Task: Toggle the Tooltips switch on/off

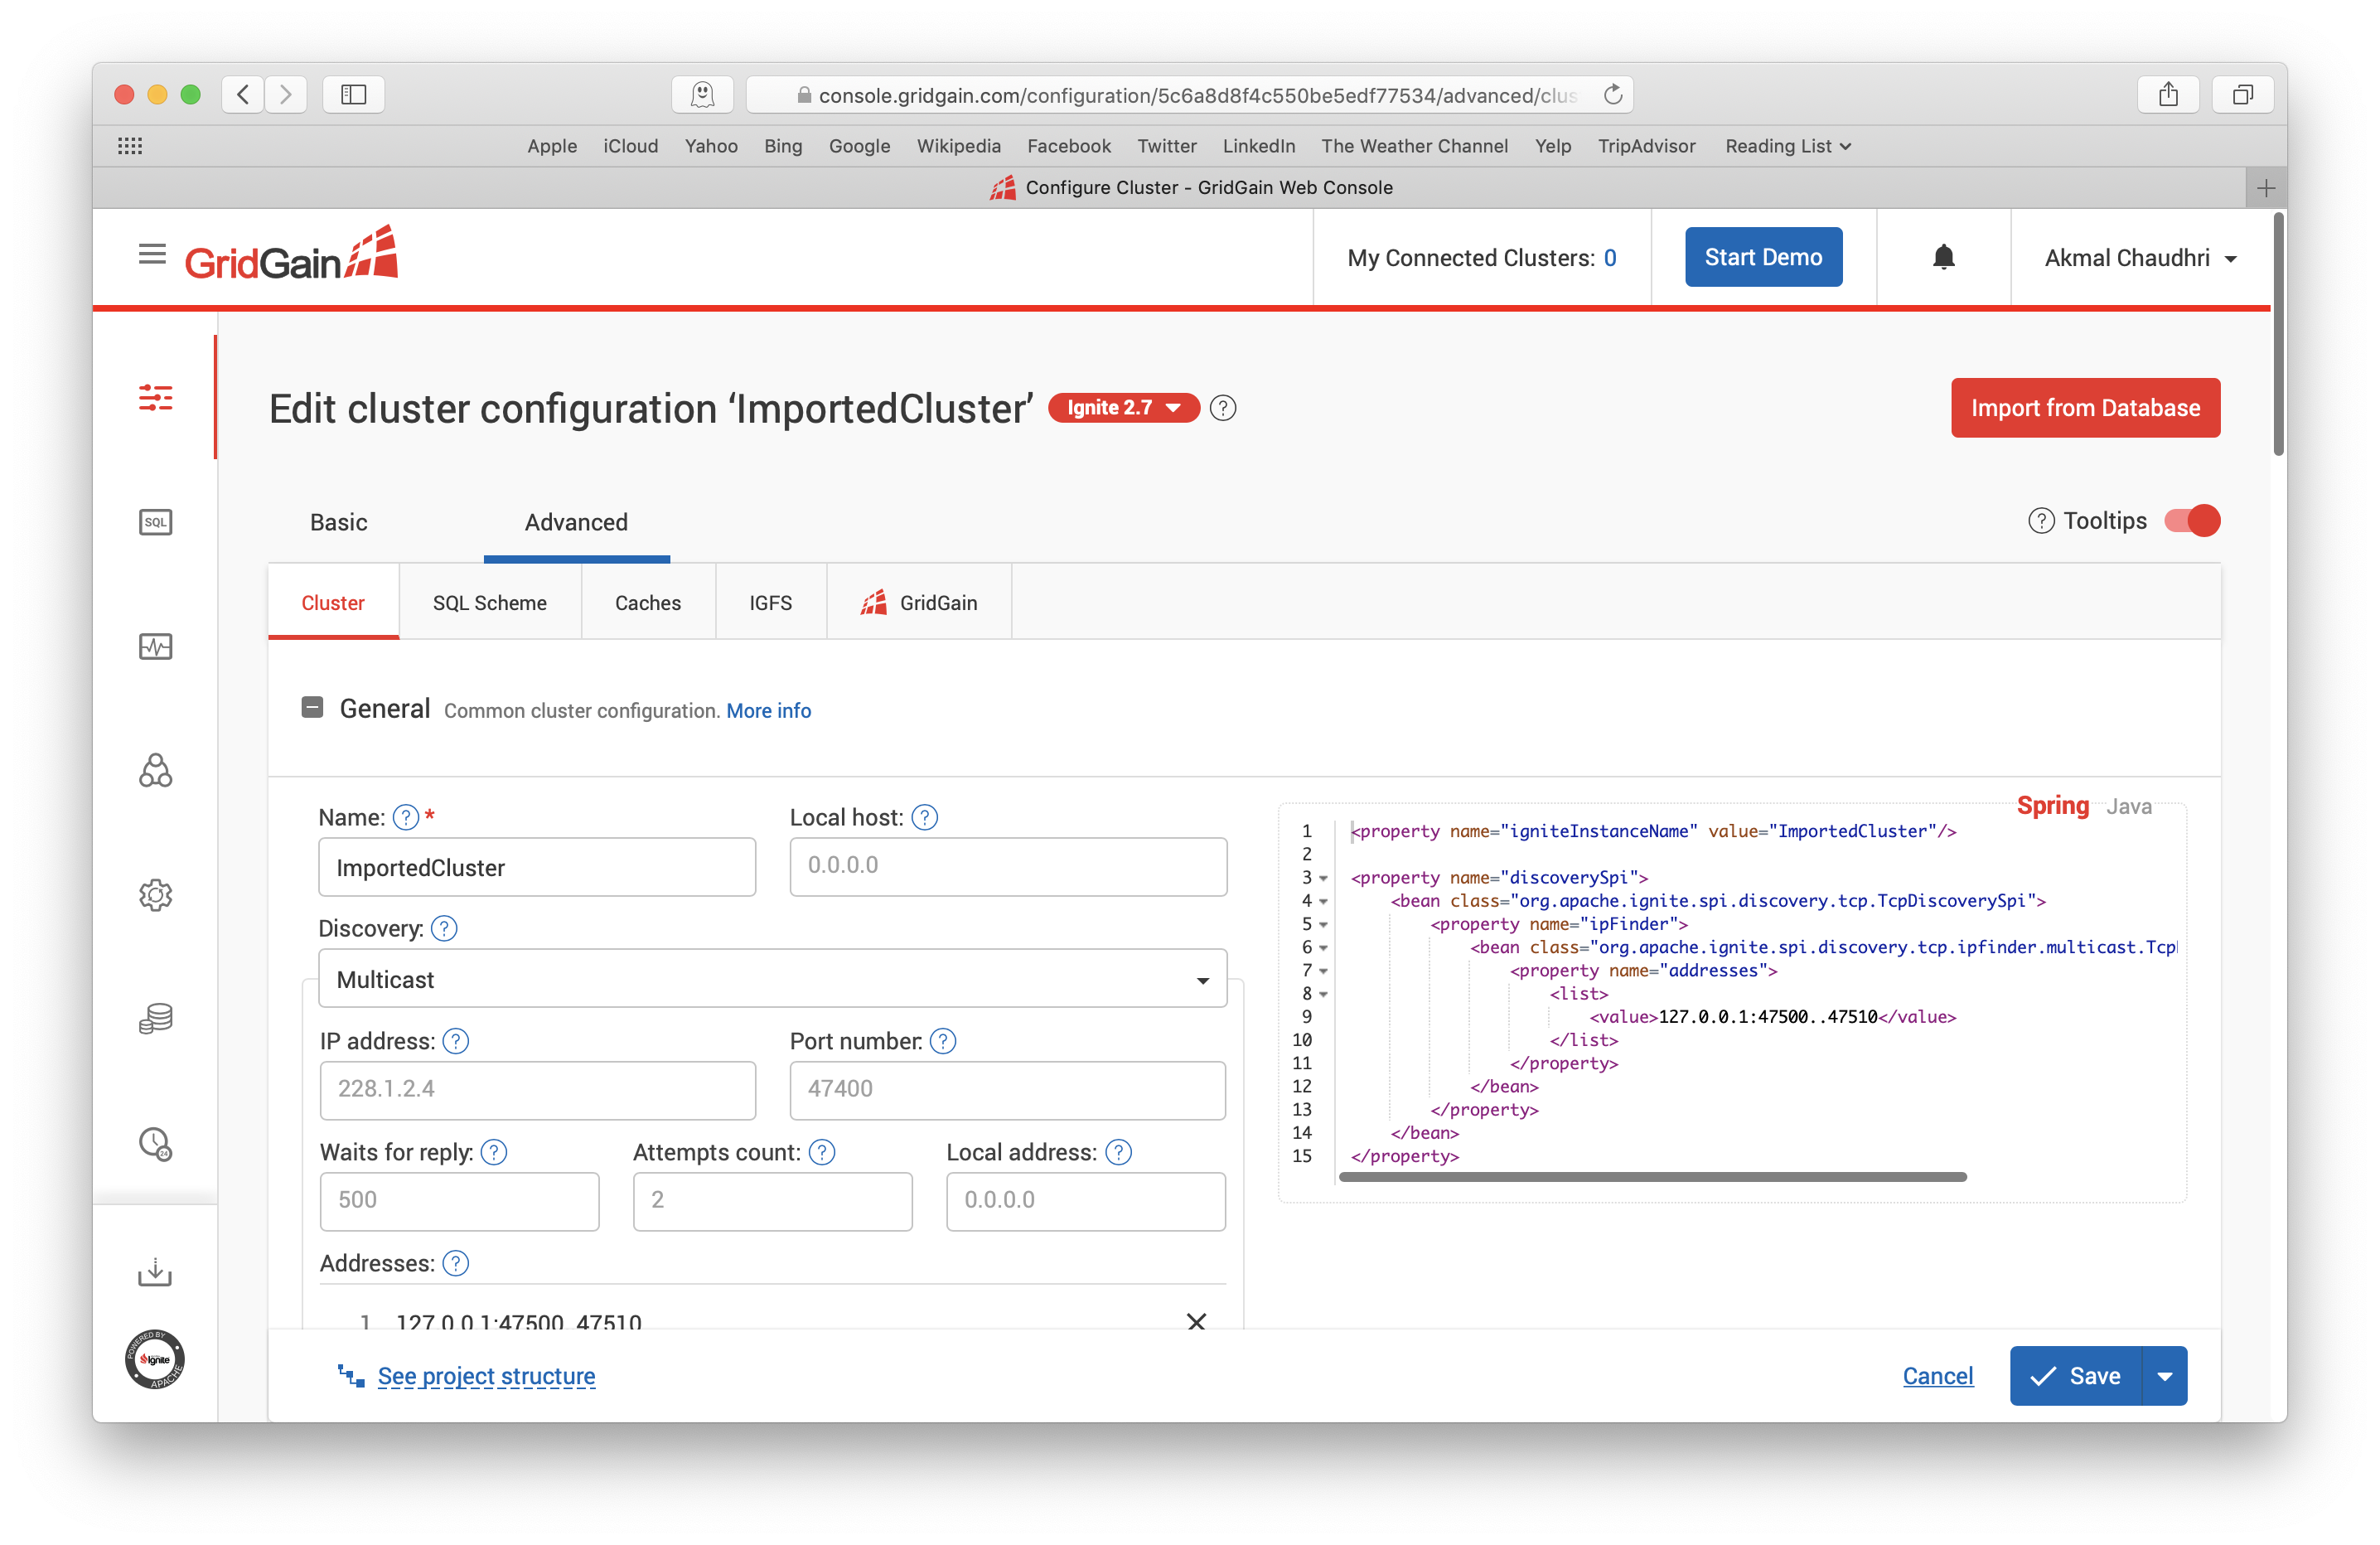Action: [x=2191, y=519]
